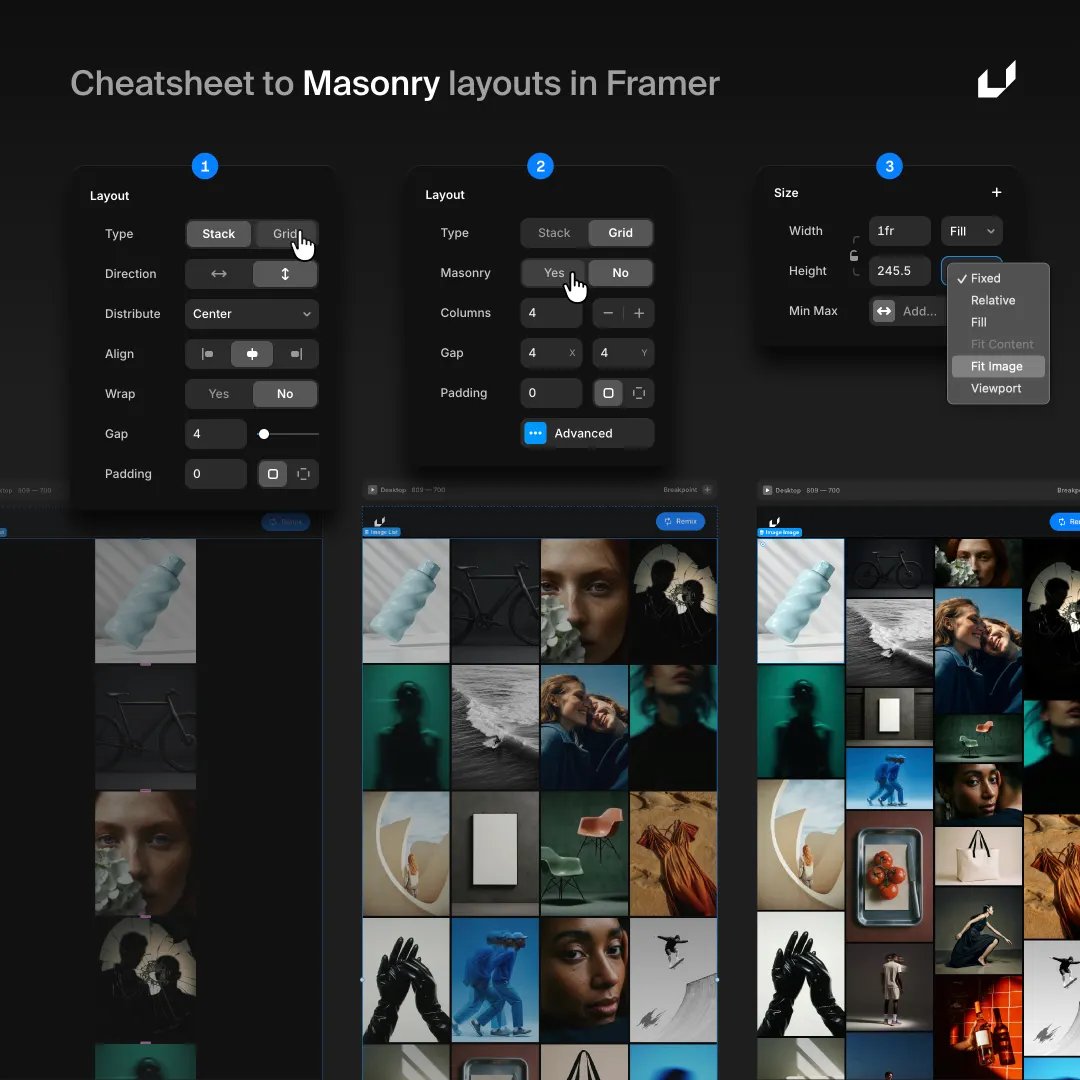The width and height of the screenshot is (1080, 1080).
Task: Add breakpoint with plus in middle preview
Action: pos(707,490)
